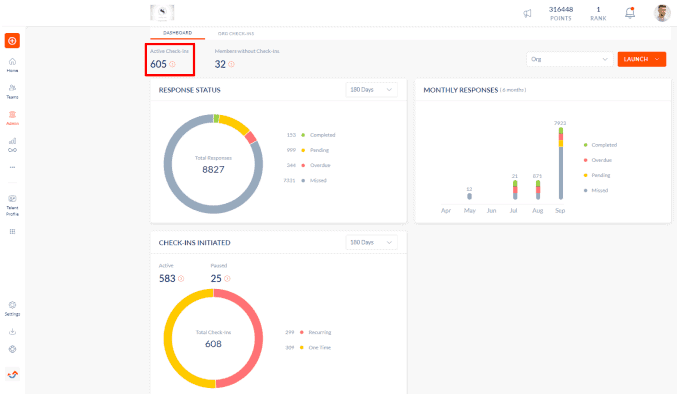Click the May bar in Monthly Responses
Screen dimensions: 685x399
[469, 196]
